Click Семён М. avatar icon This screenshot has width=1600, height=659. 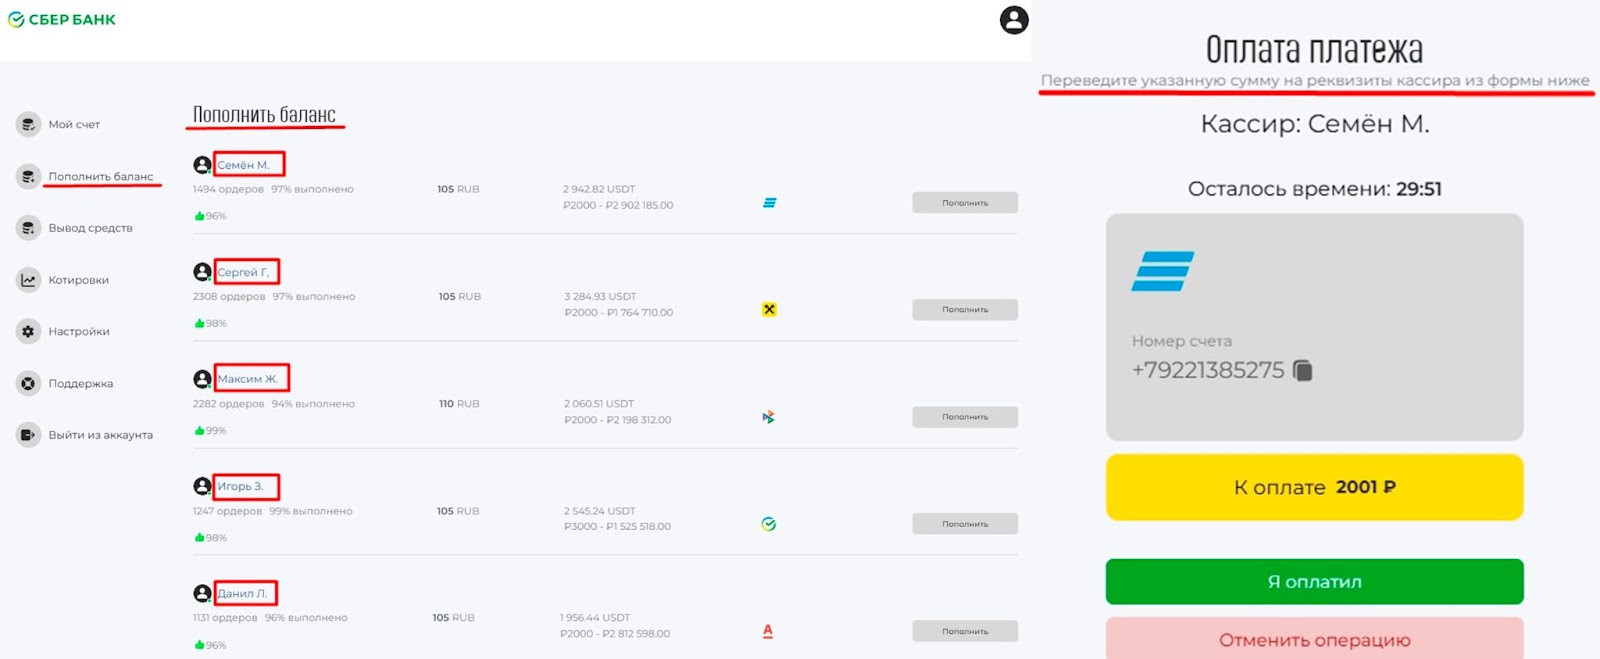pos(202,164)
